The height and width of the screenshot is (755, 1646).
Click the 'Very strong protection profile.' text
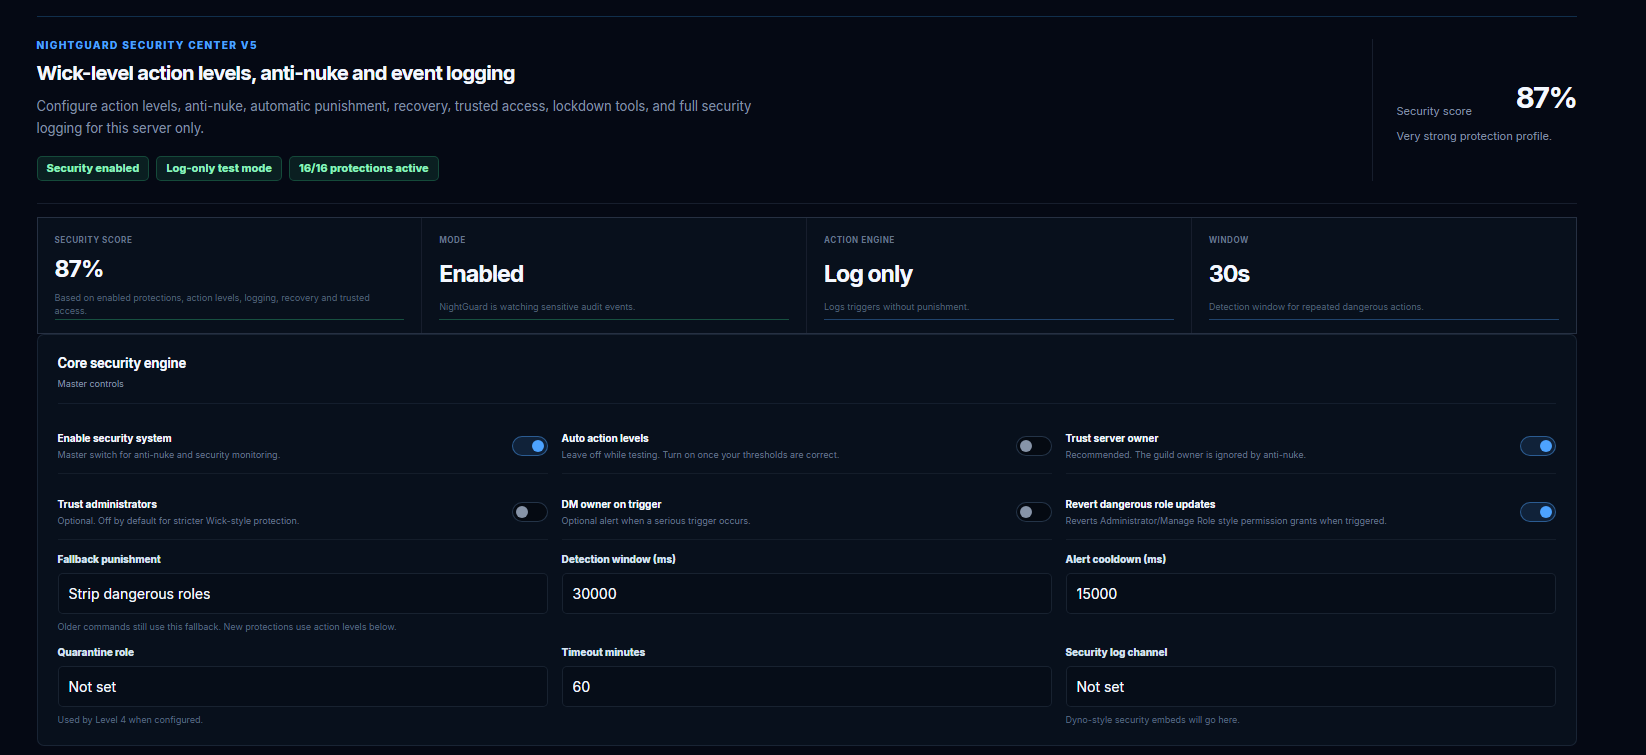point(1474,136)
